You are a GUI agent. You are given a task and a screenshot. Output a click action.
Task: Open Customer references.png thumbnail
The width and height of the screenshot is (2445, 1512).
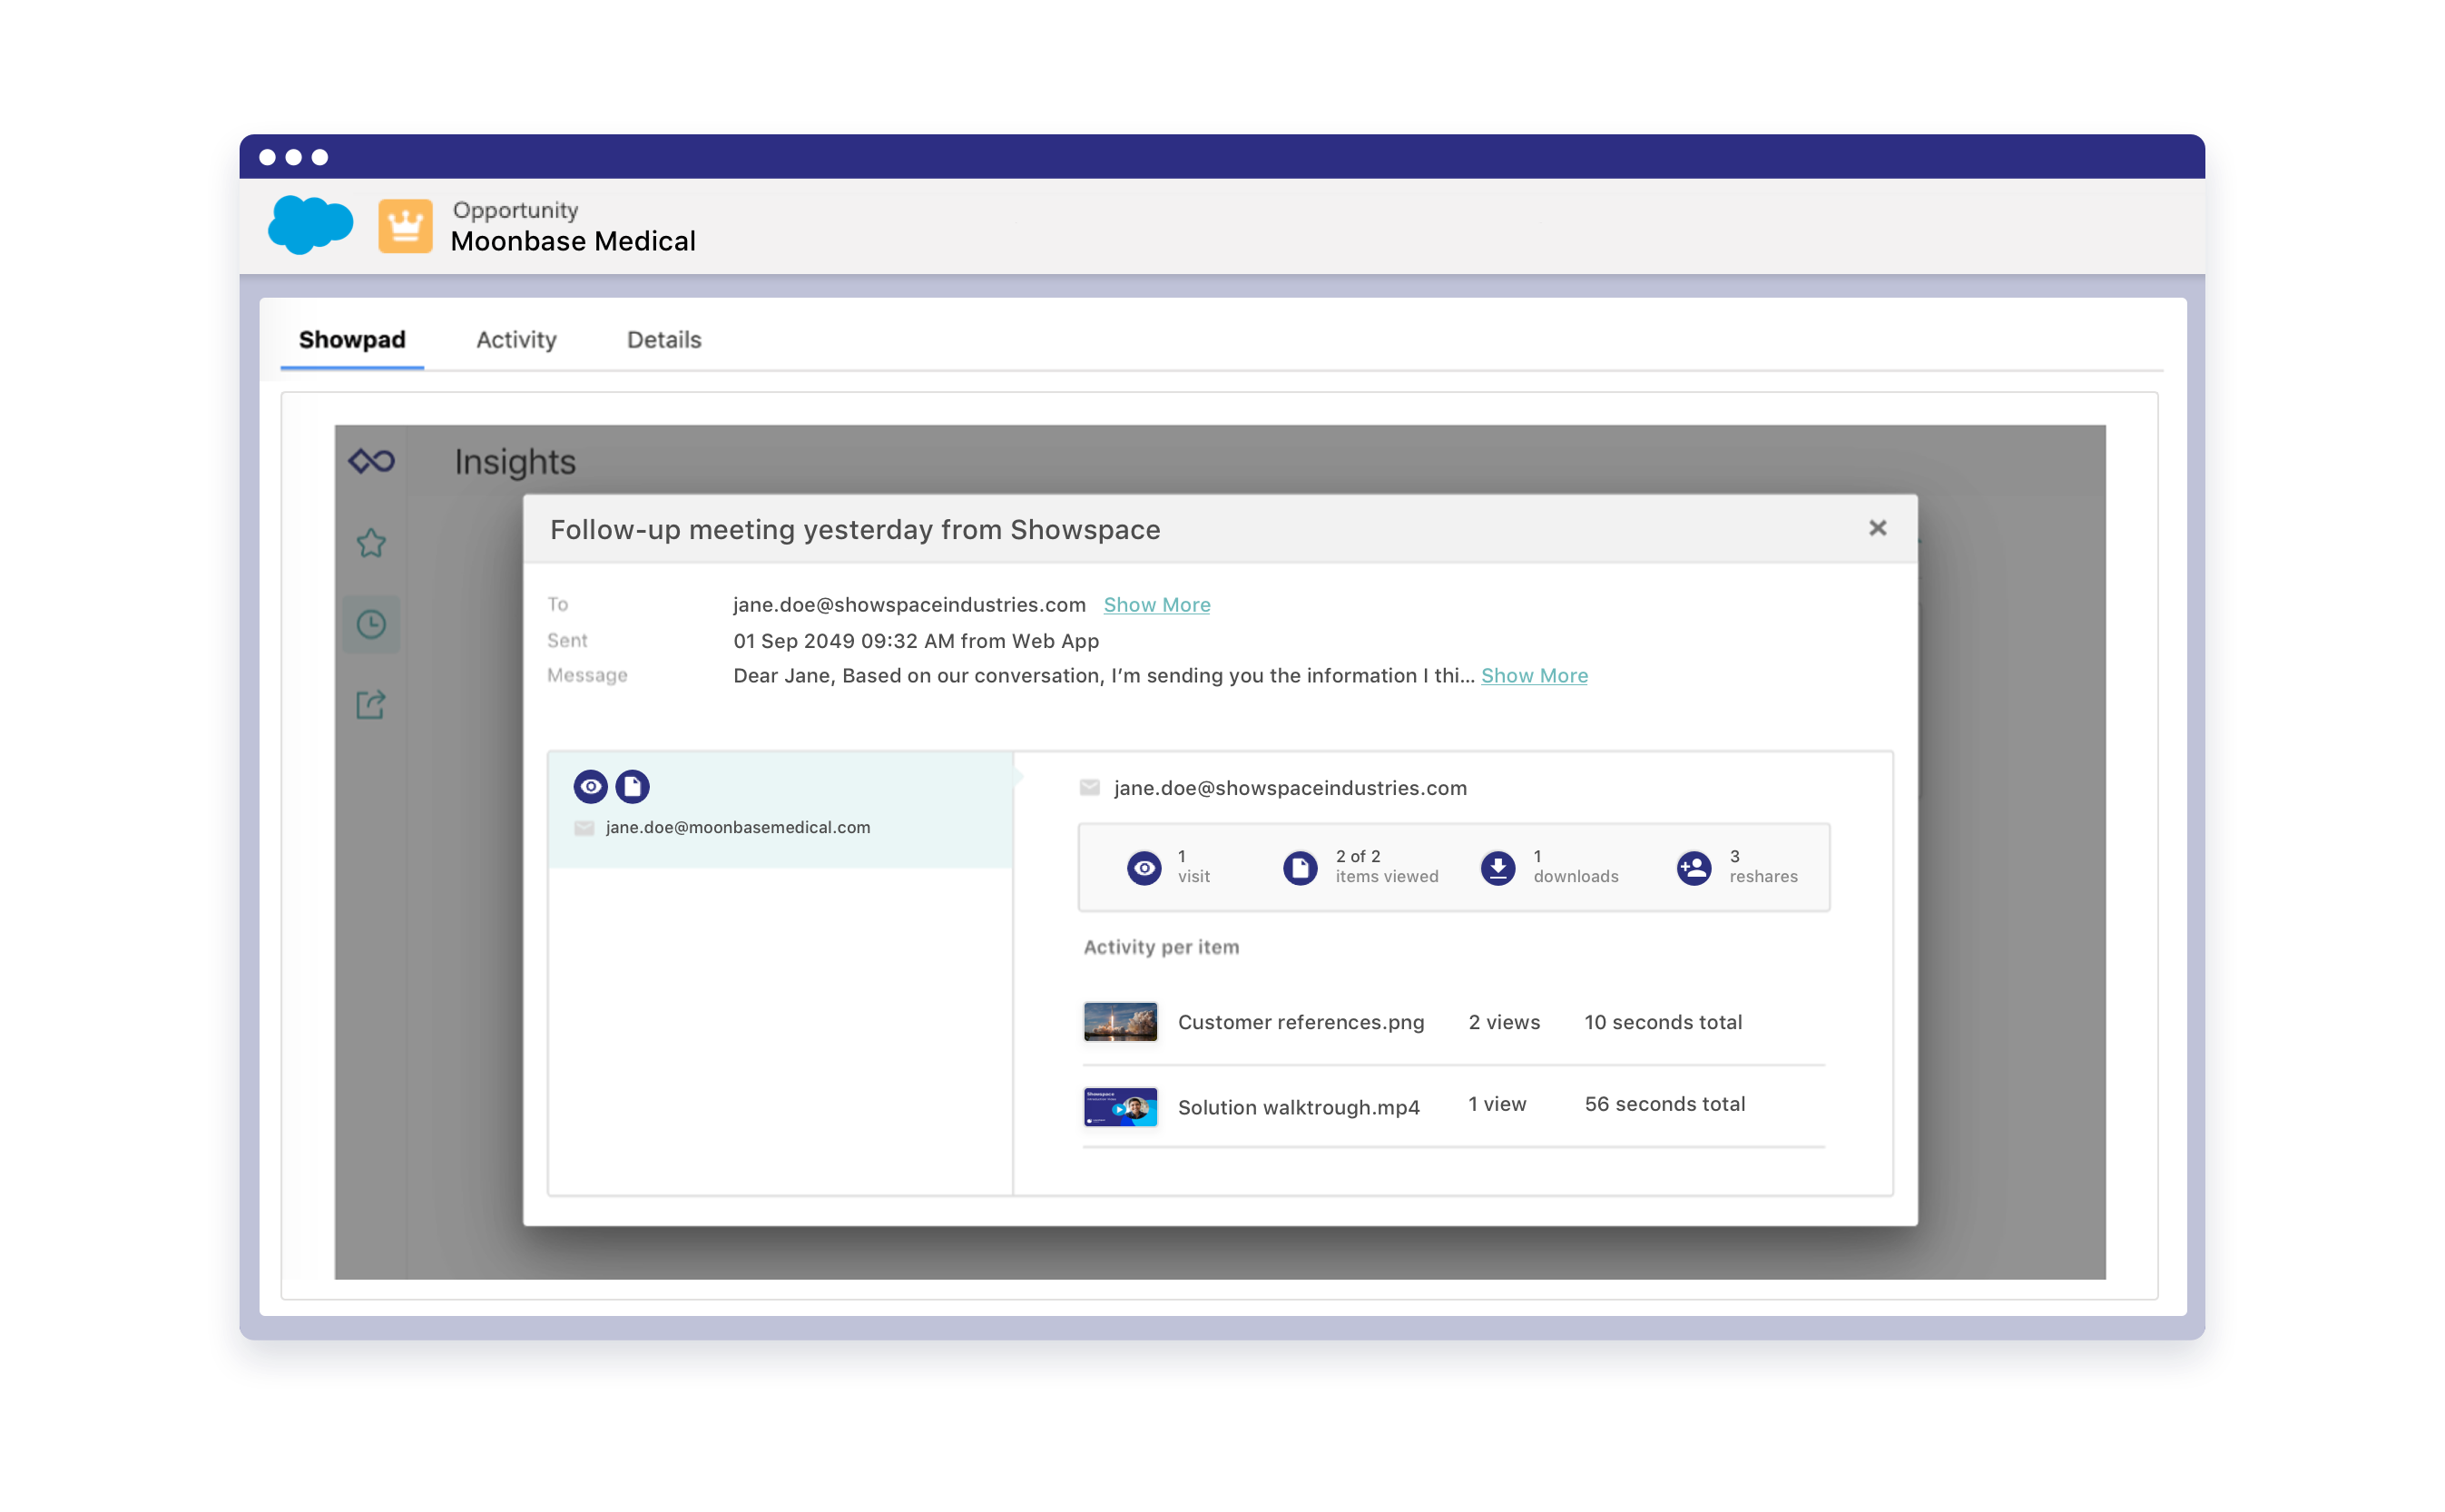[1120, 1022]
